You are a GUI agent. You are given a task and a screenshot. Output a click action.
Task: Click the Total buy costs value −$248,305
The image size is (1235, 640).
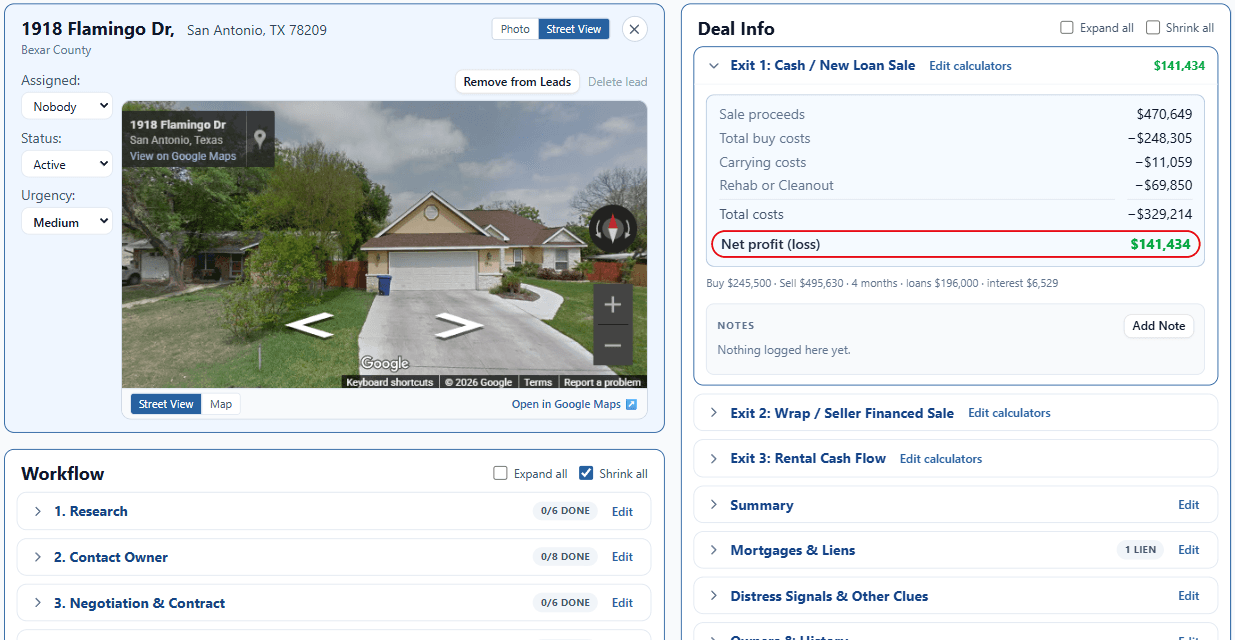pyautogui.click(x=1160, y=139)
